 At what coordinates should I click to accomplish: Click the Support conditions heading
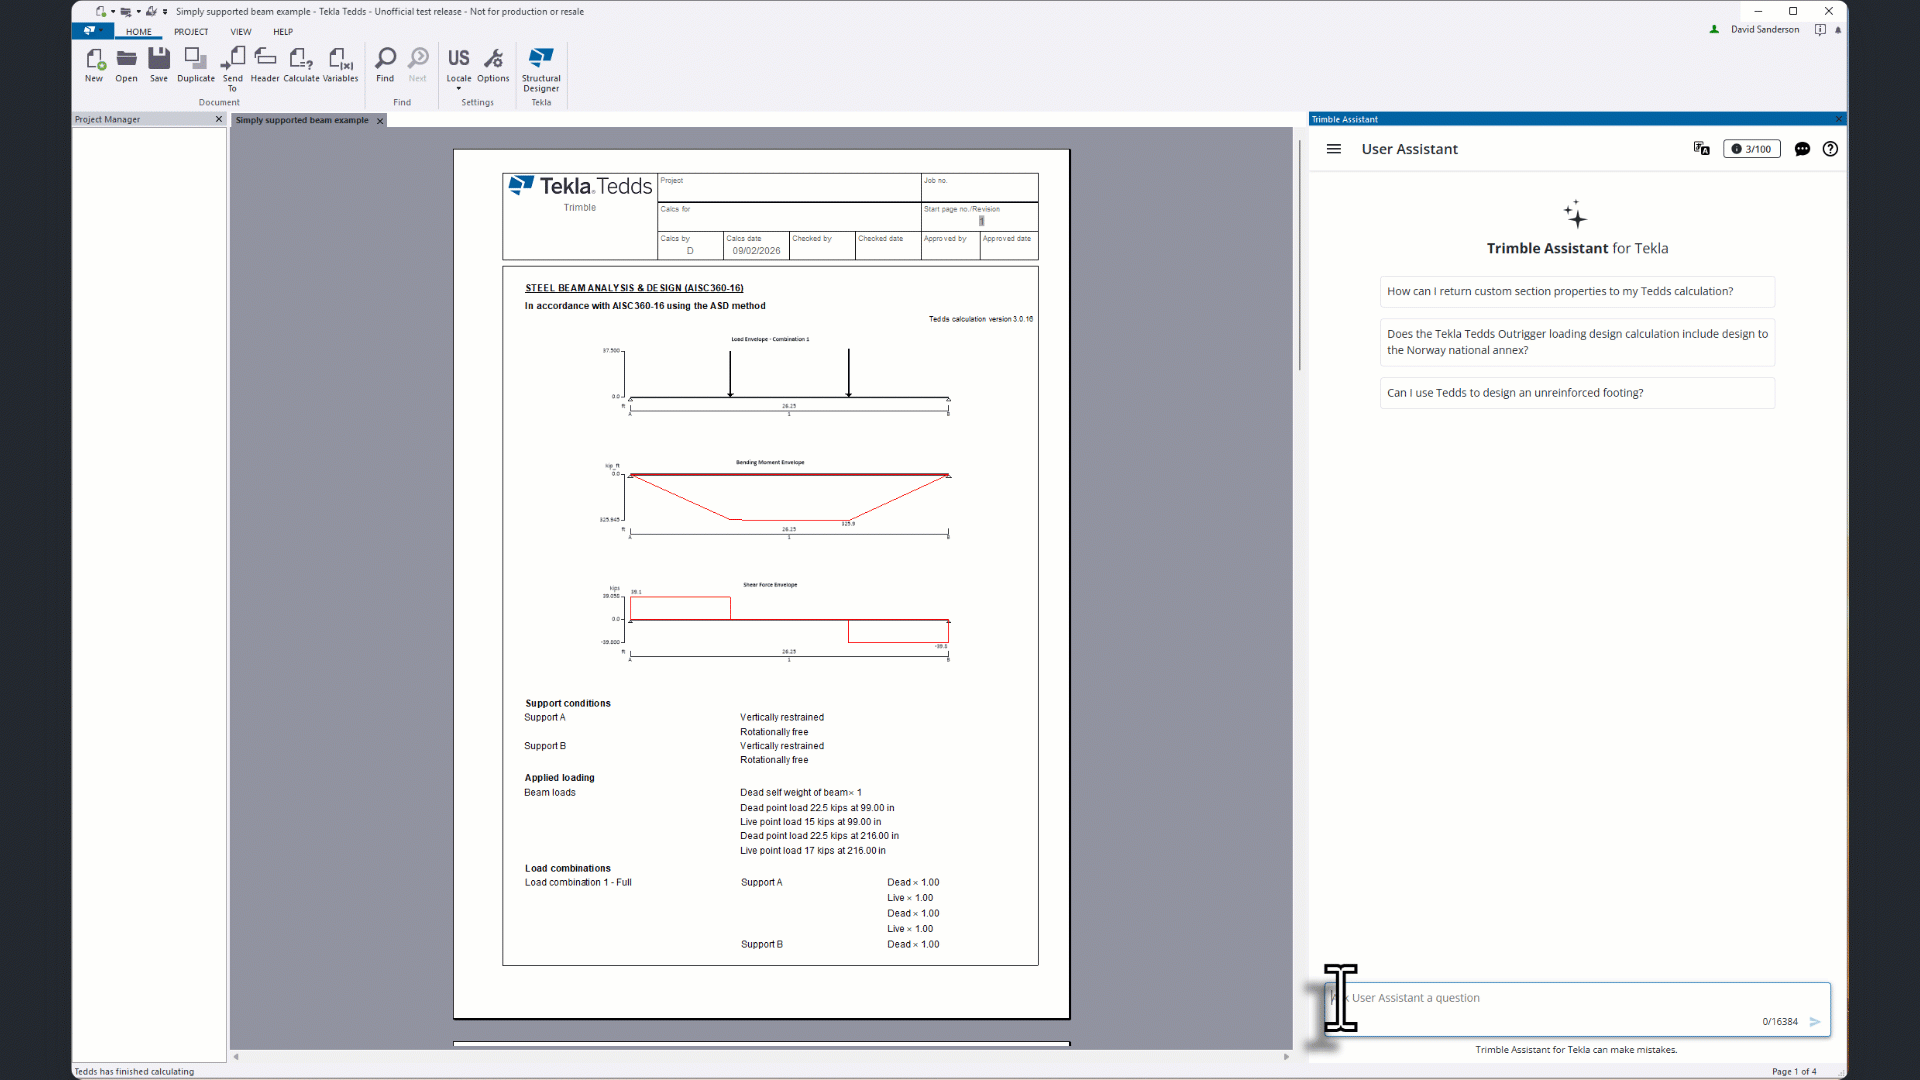tap(568, 703)
